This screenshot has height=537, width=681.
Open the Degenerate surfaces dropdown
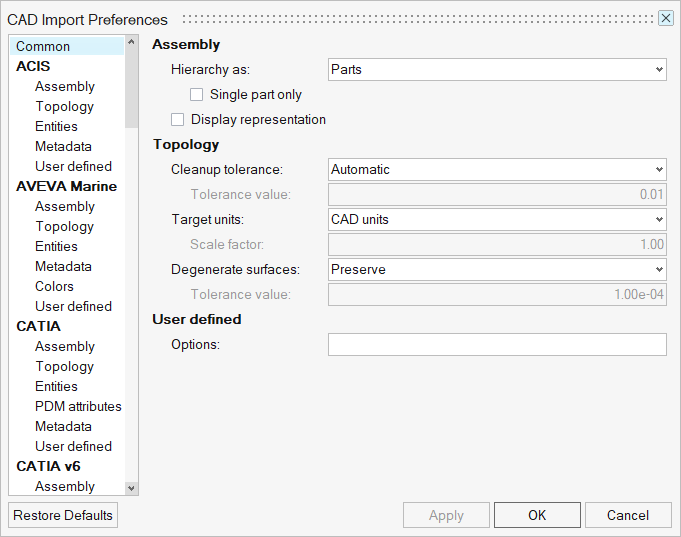point(497,270)
